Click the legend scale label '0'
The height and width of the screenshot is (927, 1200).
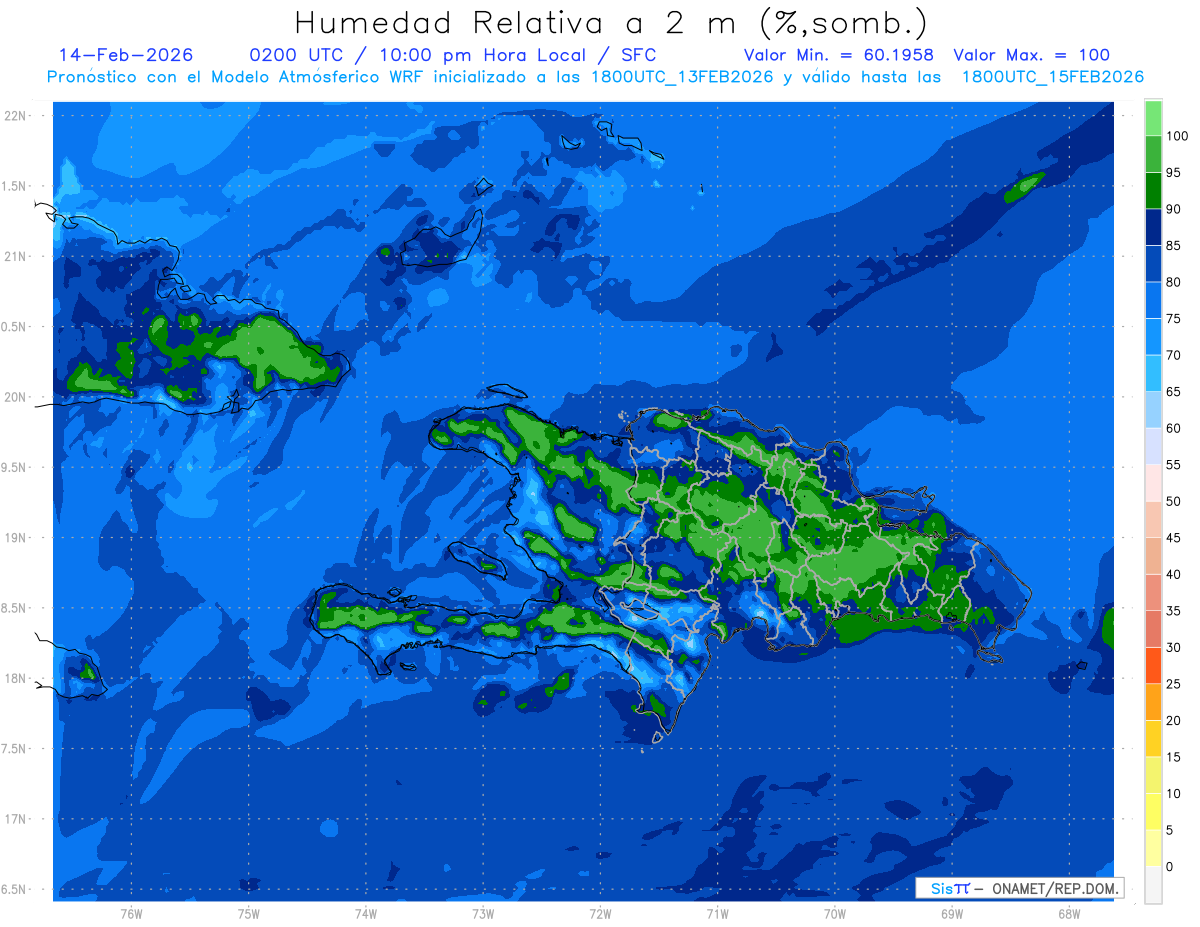point(1170,866)
